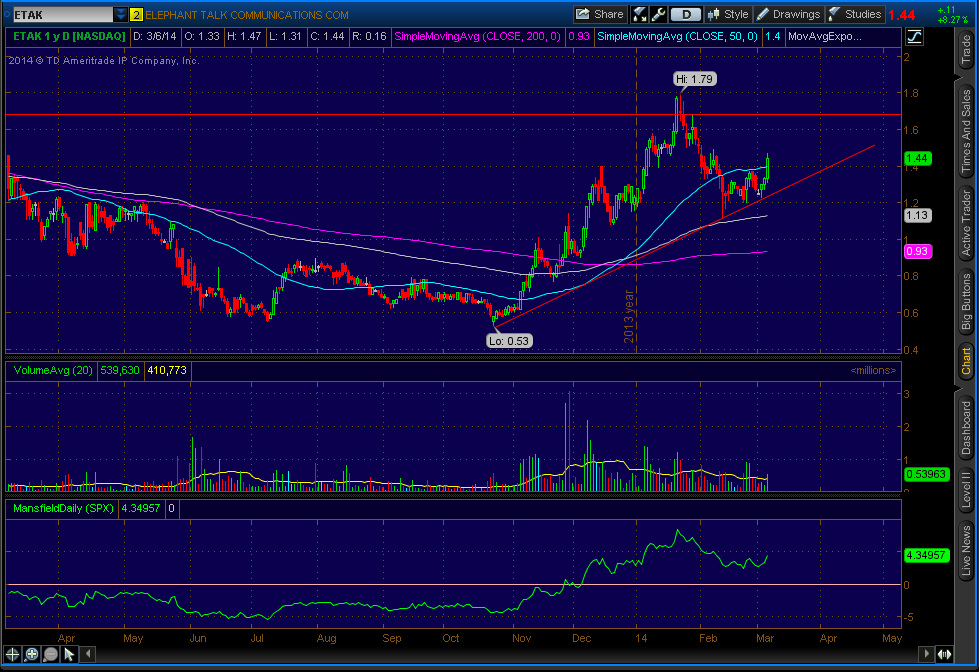This screenshot has height=672, width=979.
Task: Click the 539,630 volume value
Action: click(120, 370)
